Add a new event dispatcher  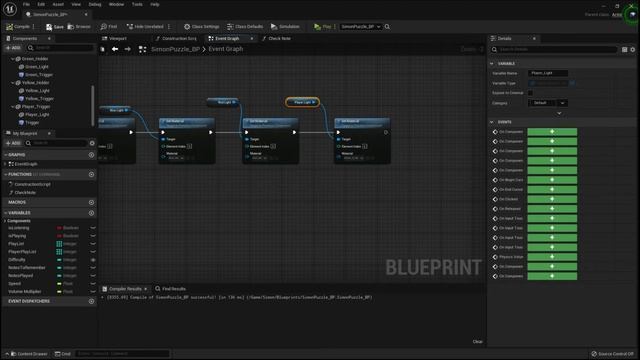pos(91,301)
